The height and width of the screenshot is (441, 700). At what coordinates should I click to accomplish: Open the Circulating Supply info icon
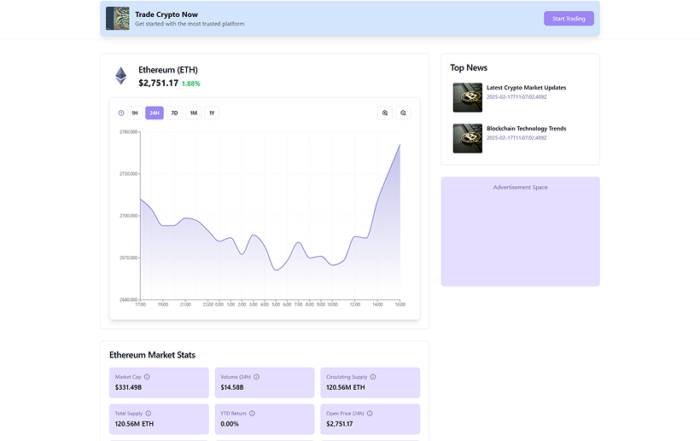[373, 377]
